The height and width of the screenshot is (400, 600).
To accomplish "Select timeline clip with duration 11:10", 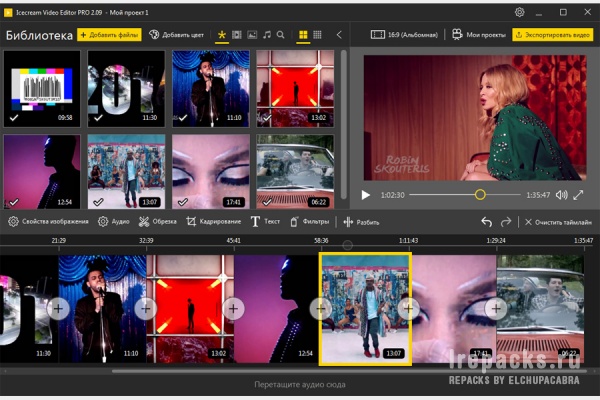I will 102,309.
